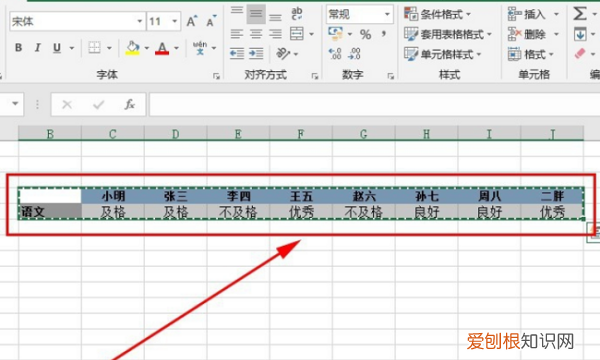Open 套用表格格式 table format menu
This screenshot has height=360, width=600.
point(448,34)
